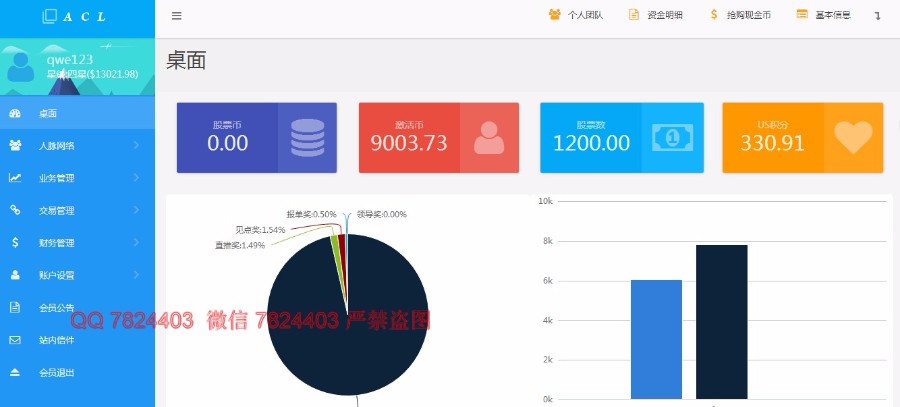This screenshot has width=900, height=407.
Task: Click the rightmost arrow icon in top bar
Action: click(877, 16)
